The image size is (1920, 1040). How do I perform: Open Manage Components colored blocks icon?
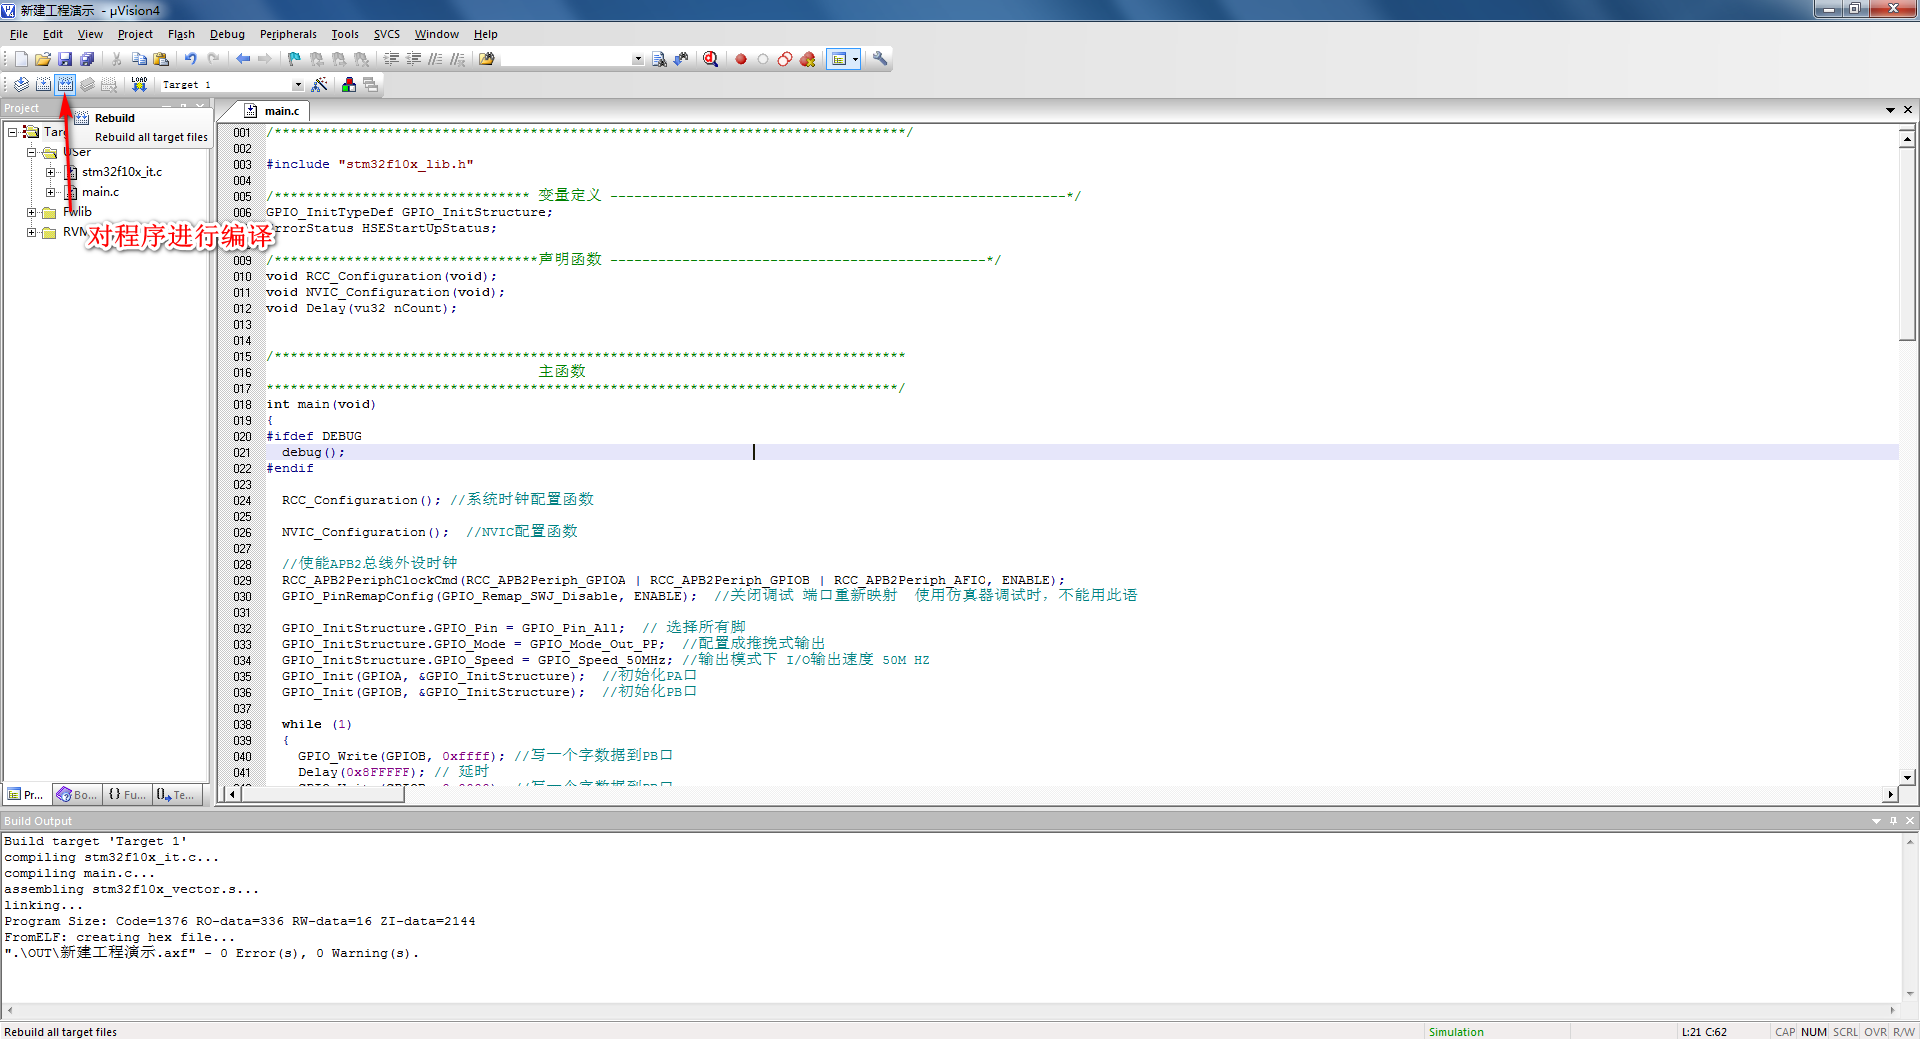point(348,85)
